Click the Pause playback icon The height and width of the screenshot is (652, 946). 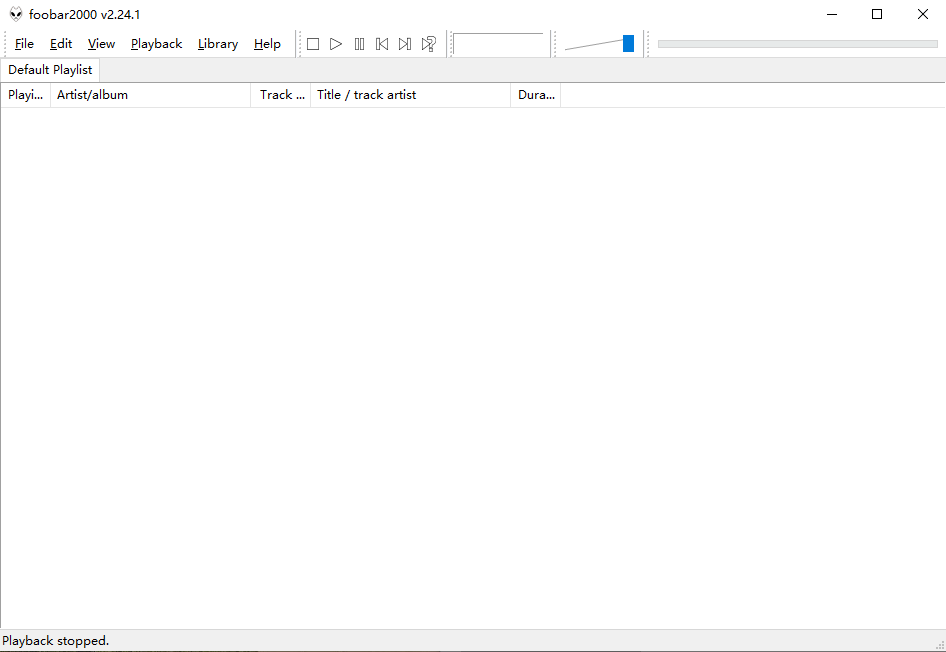pos(359,44)
